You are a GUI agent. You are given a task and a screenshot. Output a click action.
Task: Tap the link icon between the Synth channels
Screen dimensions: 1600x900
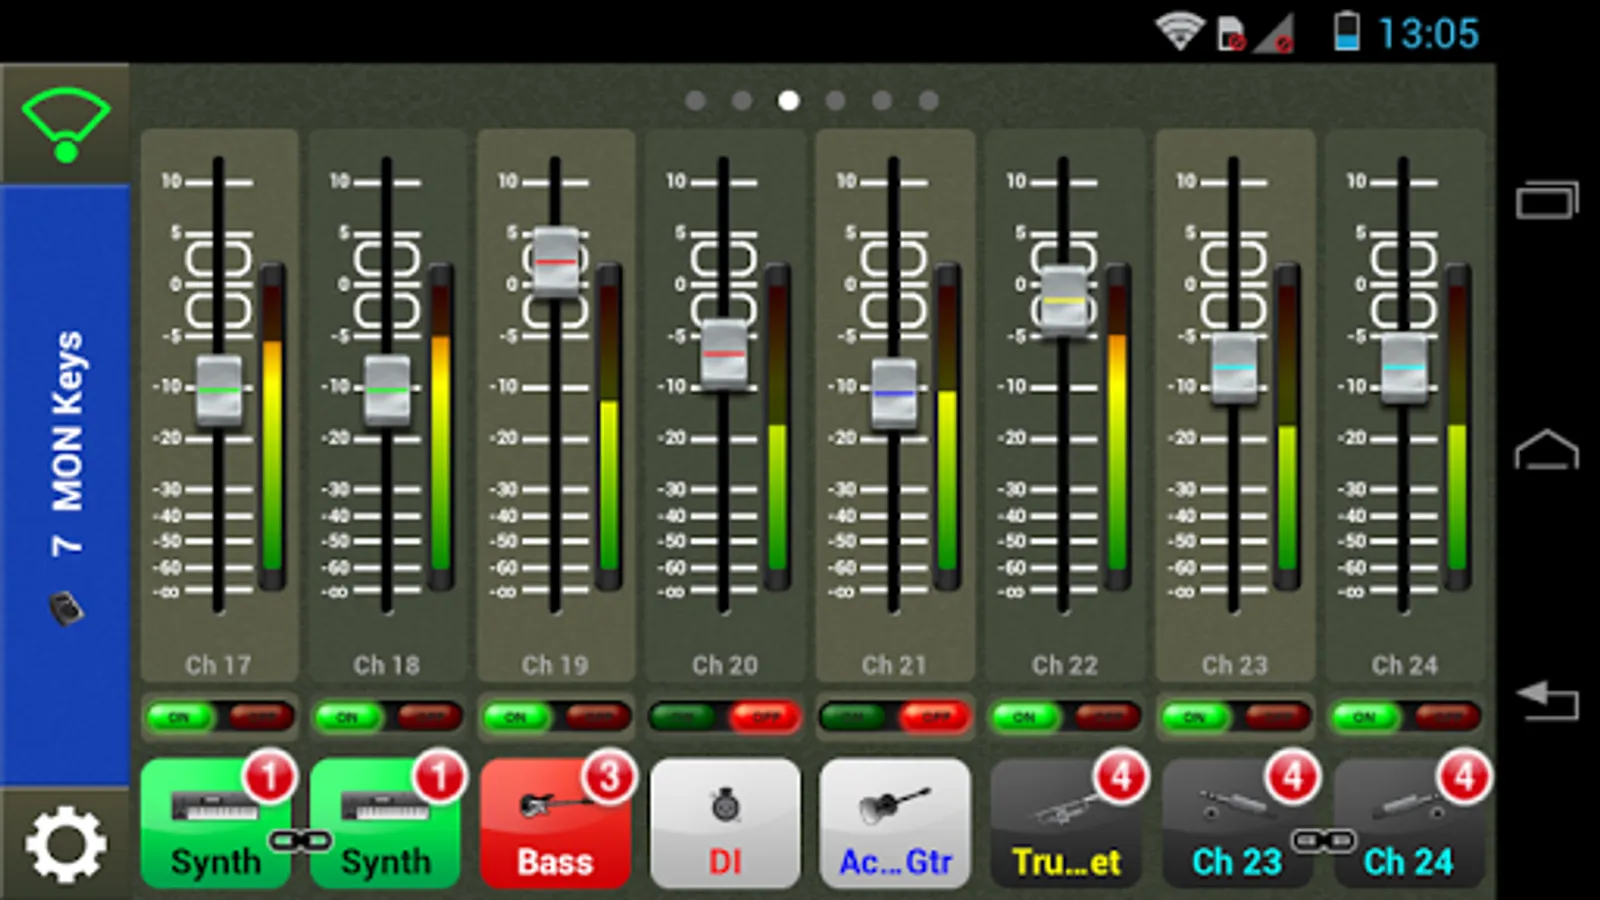tap(300, 841)
